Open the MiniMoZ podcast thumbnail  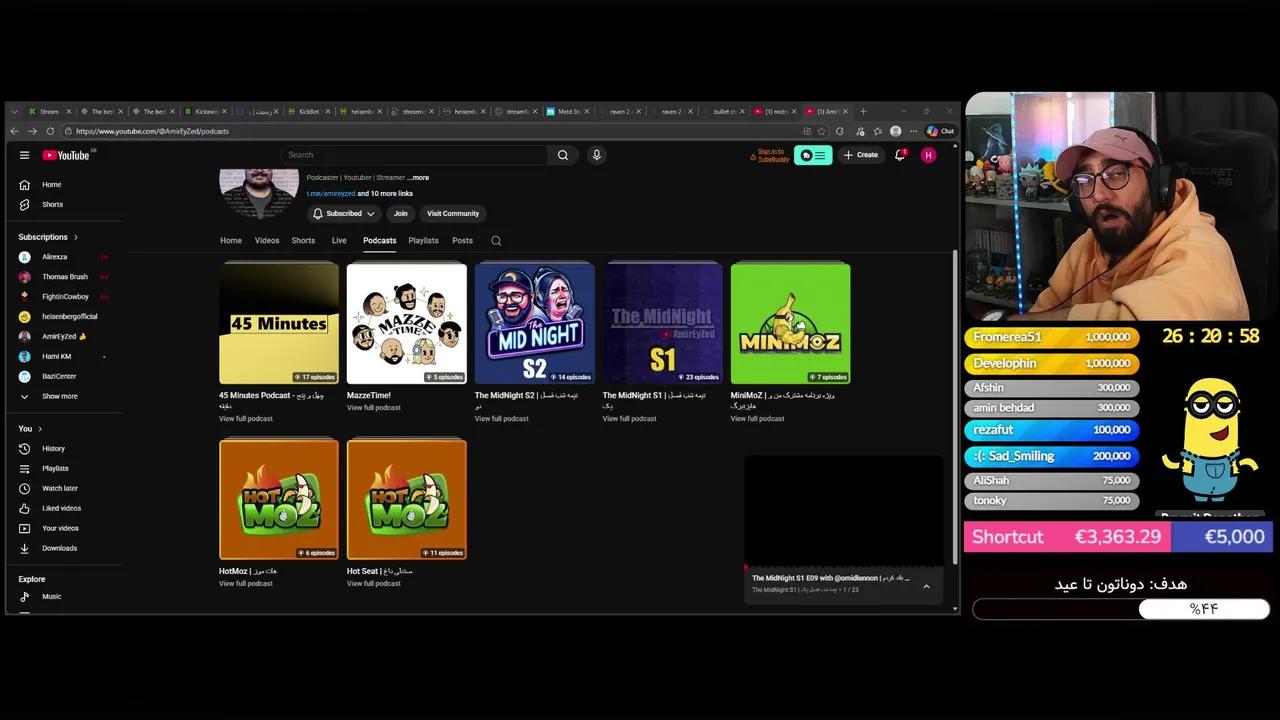coord(791,323)
